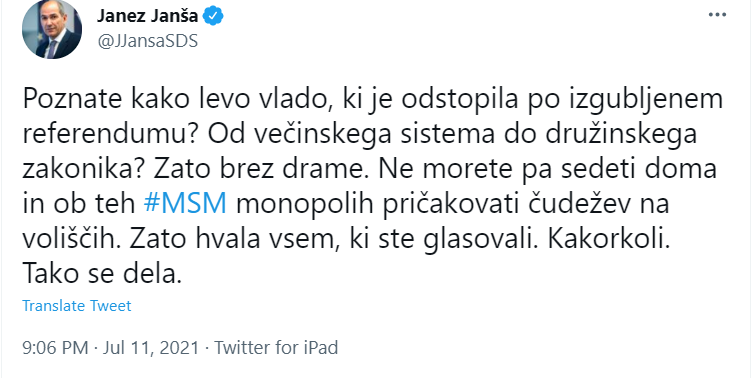
Task: Open the three-dot more options menu
Action: click(x=717, y=15)
